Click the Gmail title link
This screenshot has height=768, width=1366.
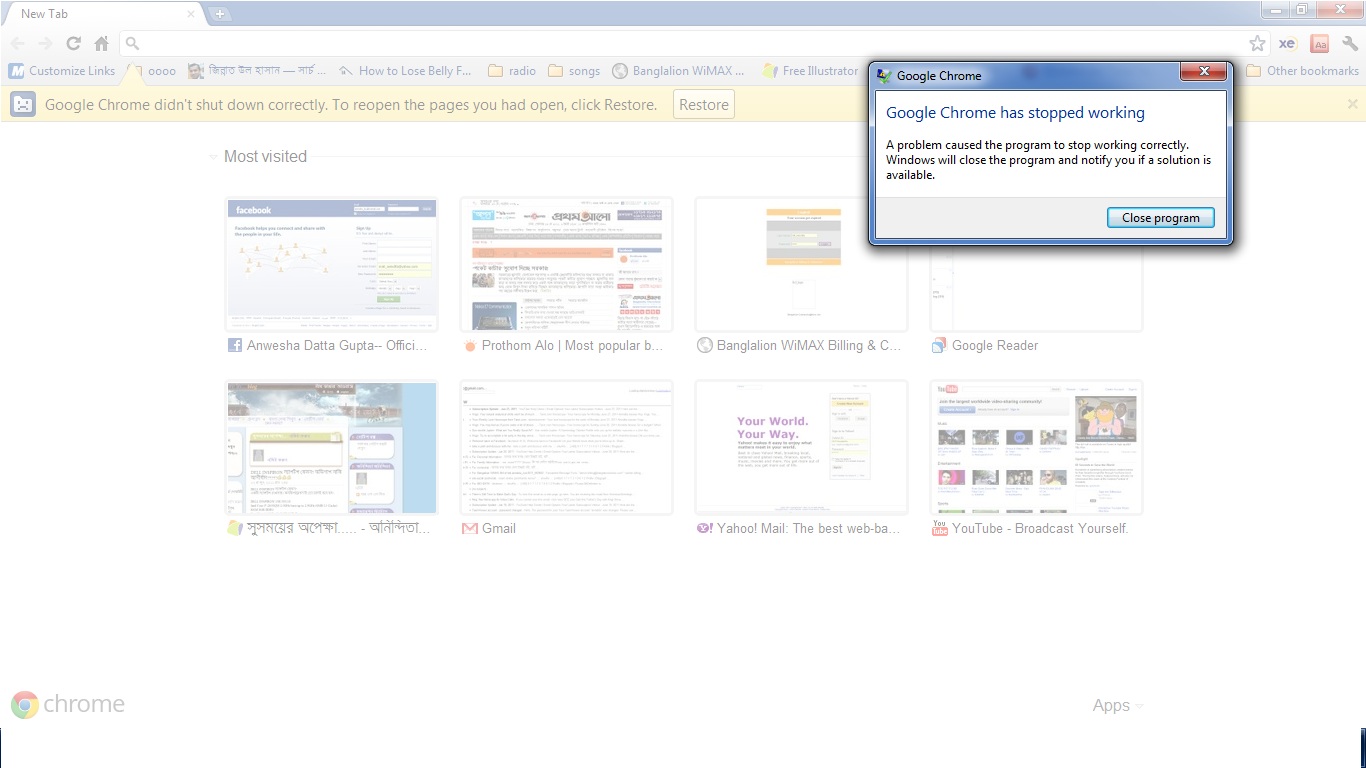pos(499,528)
